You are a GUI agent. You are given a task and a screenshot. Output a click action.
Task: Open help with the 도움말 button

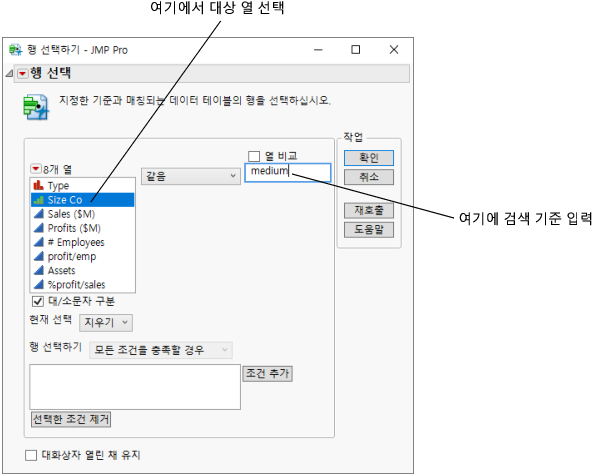point(369,230)
